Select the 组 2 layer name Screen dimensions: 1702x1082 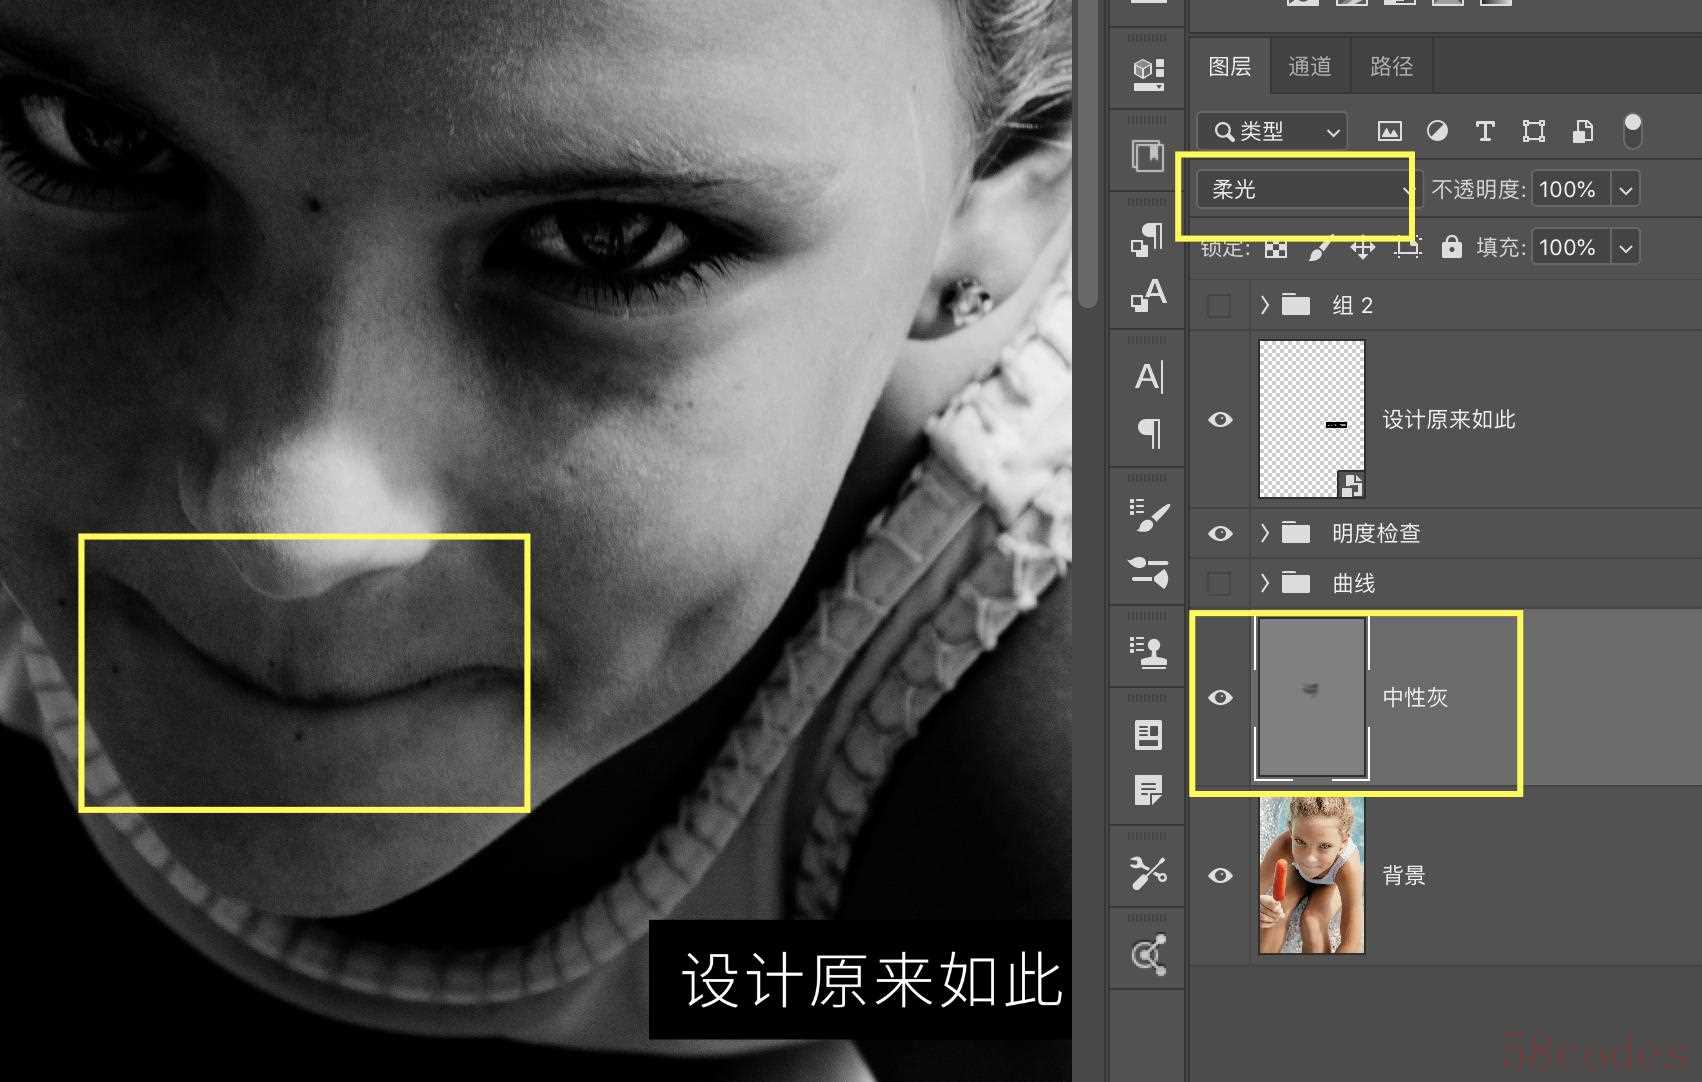pos(1353,305)
